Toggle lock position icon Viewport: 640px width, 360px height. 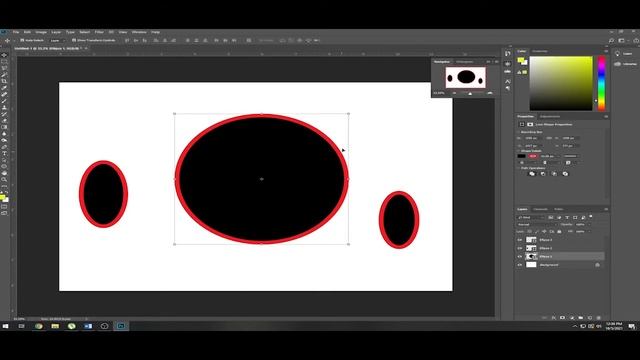point(544,231)
